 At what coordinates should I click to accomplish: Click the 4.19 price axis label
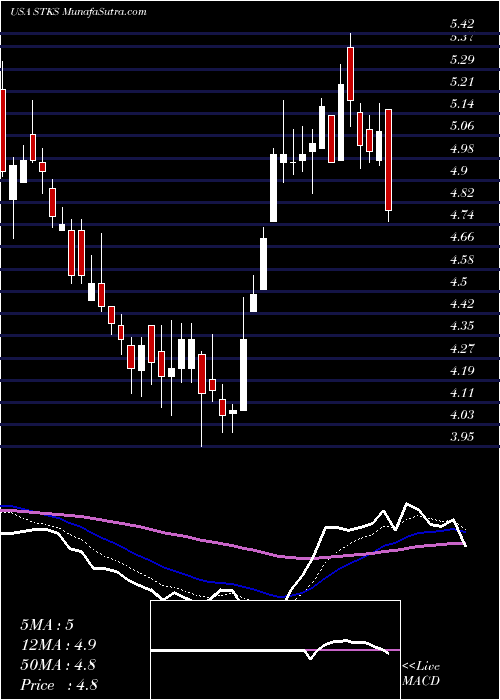pyautogui.click(x=462, y=371)
